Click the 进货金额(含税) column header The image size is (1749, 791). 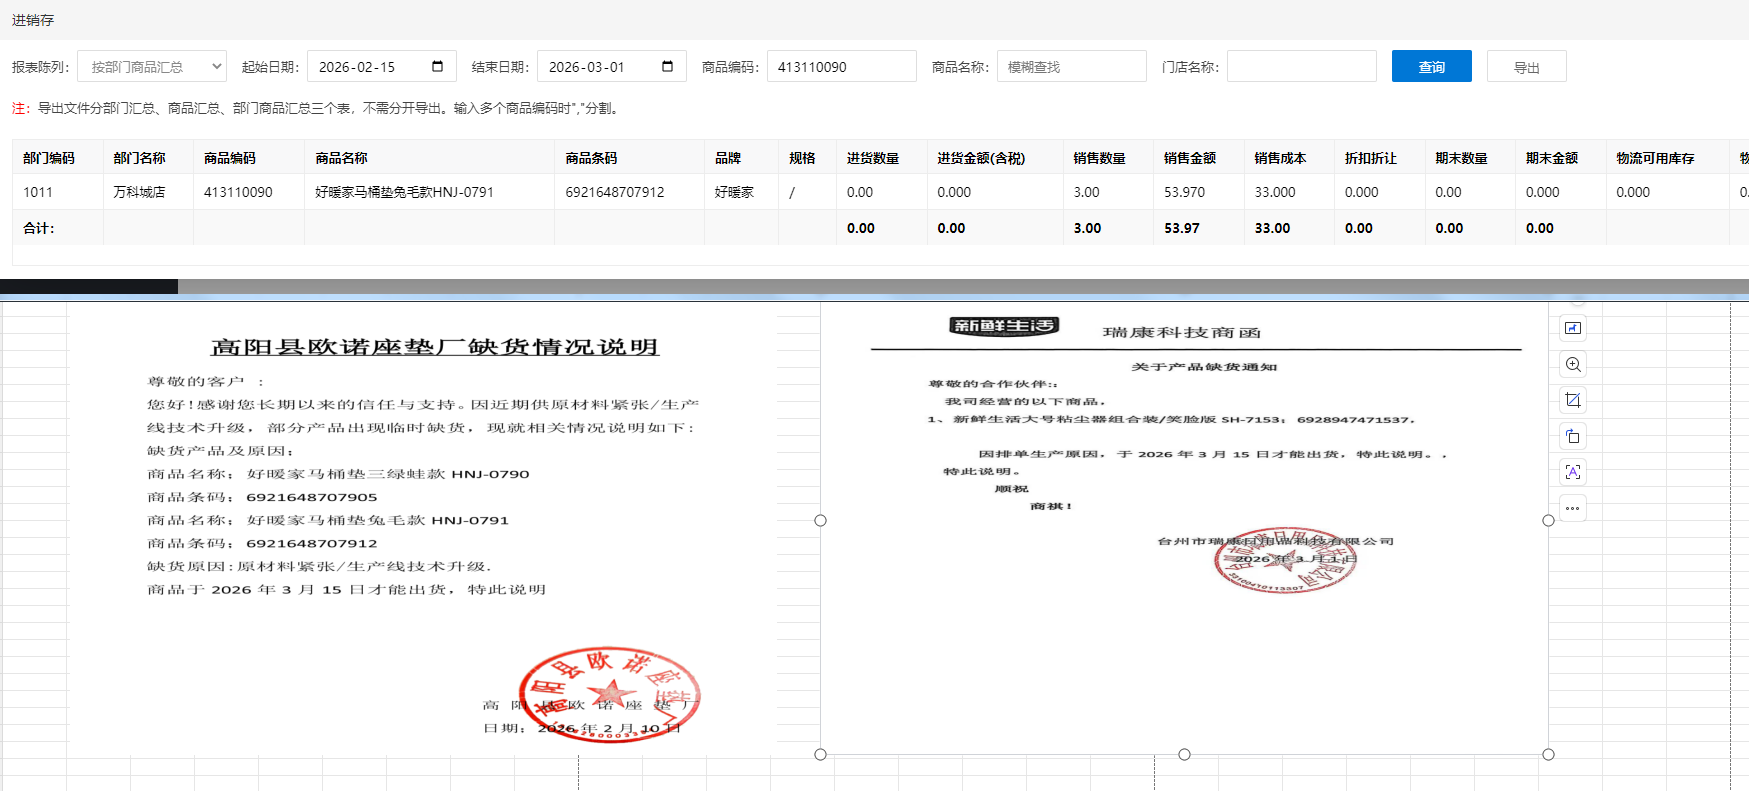click(980, 158)
